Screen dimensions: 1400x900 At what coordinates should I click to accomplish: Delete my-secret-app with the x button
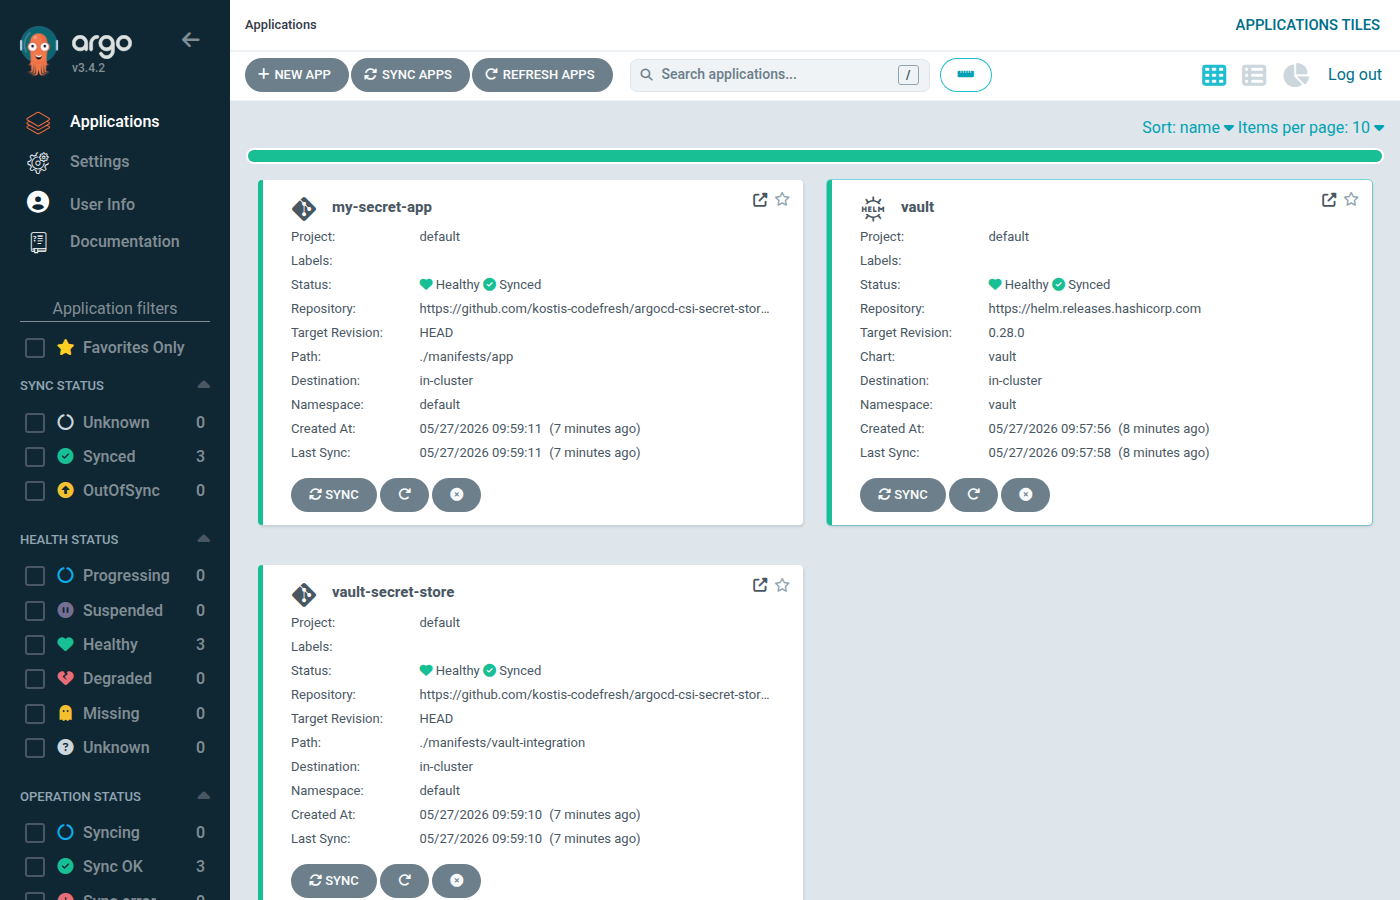tap(457, 495)
